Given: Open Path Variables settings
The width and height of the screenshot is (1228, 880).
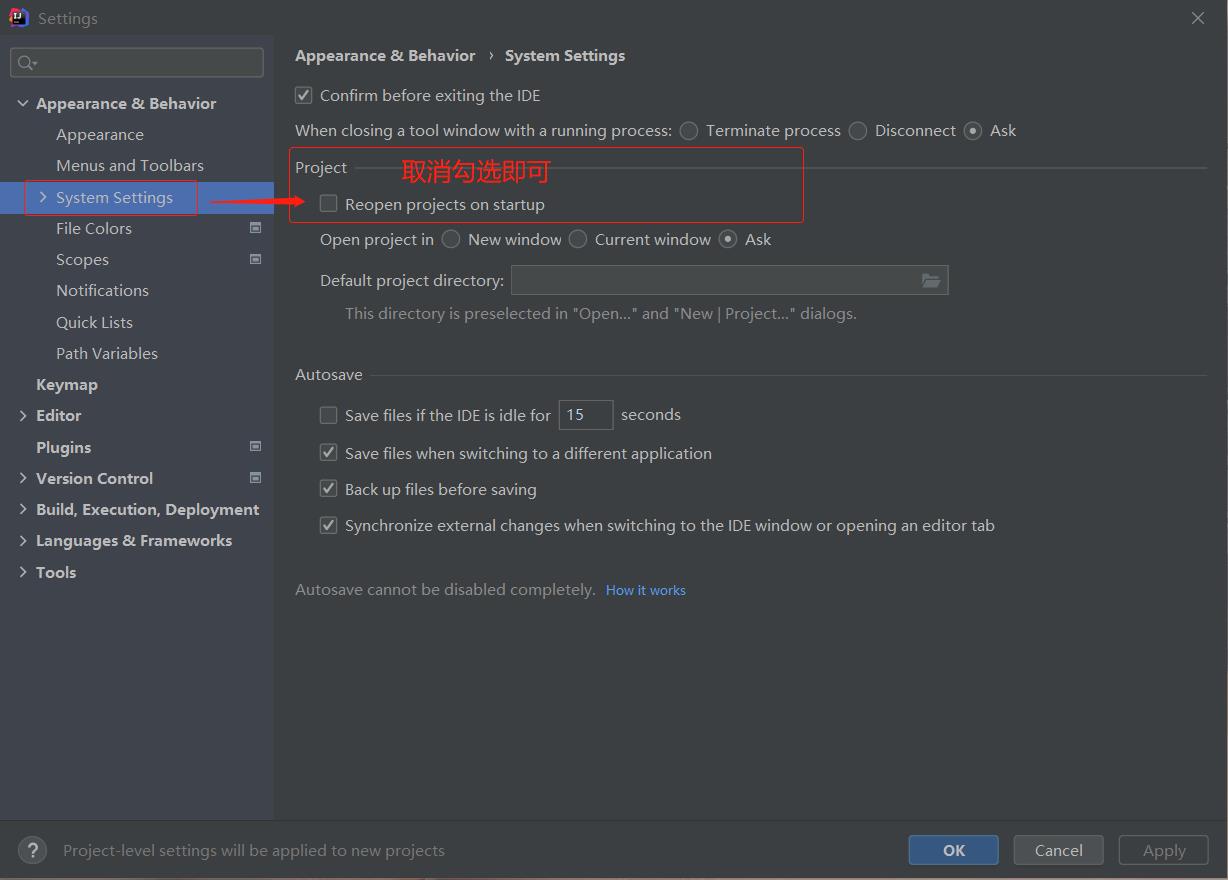Looking at the screenshot, I should (107, 353).
